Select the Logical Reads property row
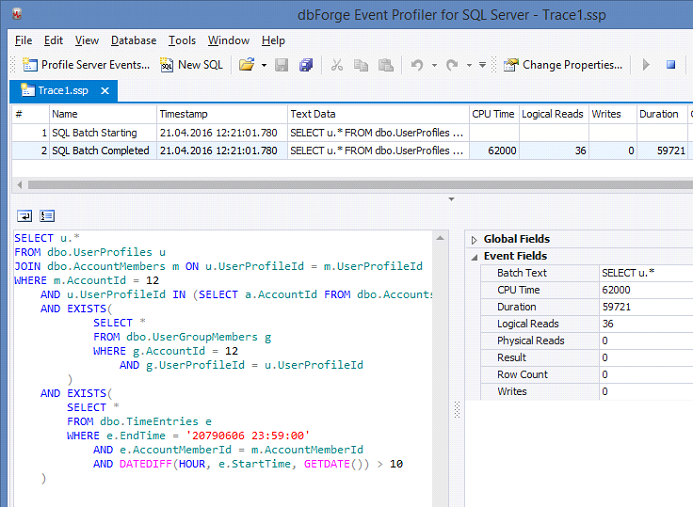Viewport: 693px width, 507px height. (587, 324)
